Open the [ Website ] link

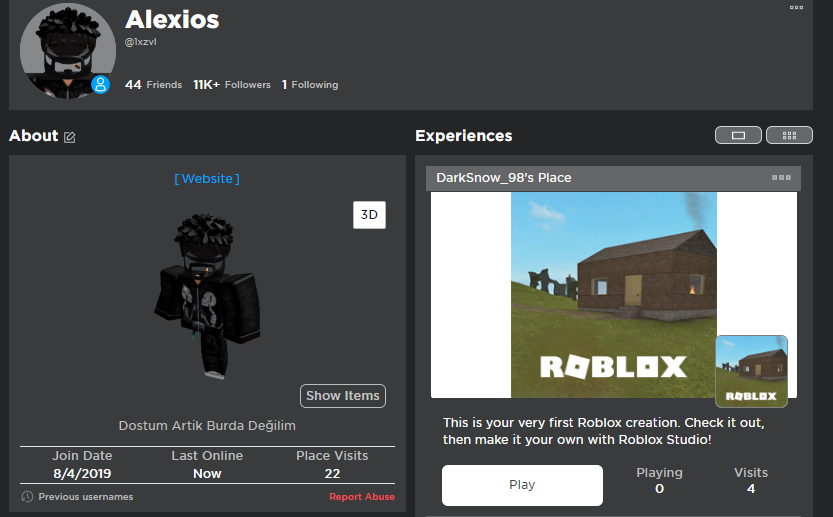[x=207, y=179]
